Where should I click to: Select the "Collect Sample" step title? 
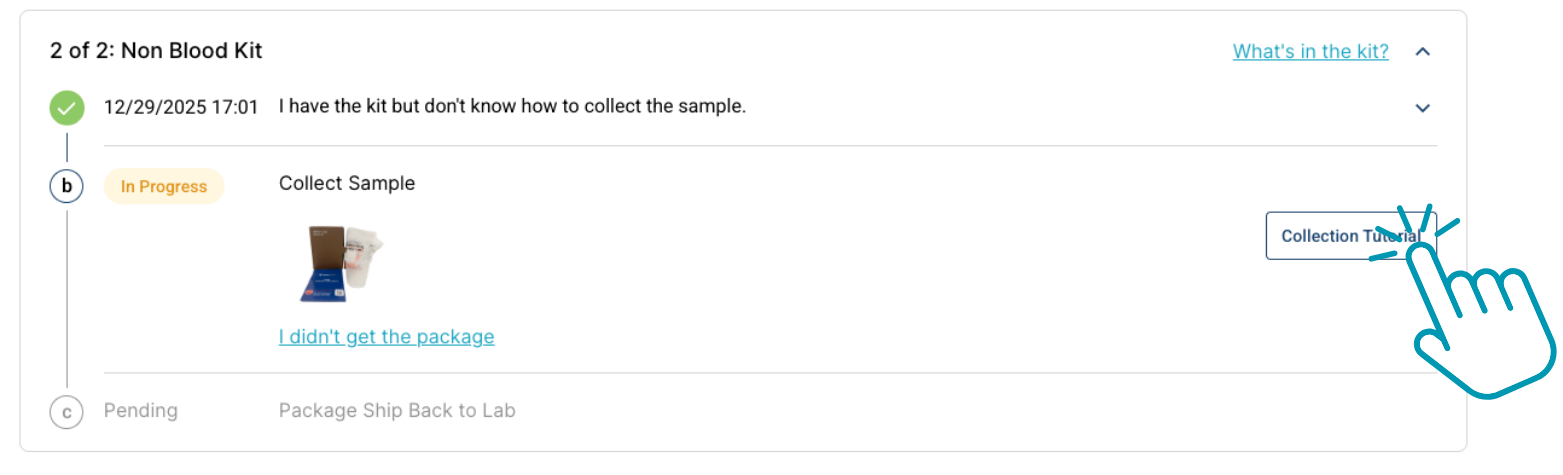tap(346, 183)
